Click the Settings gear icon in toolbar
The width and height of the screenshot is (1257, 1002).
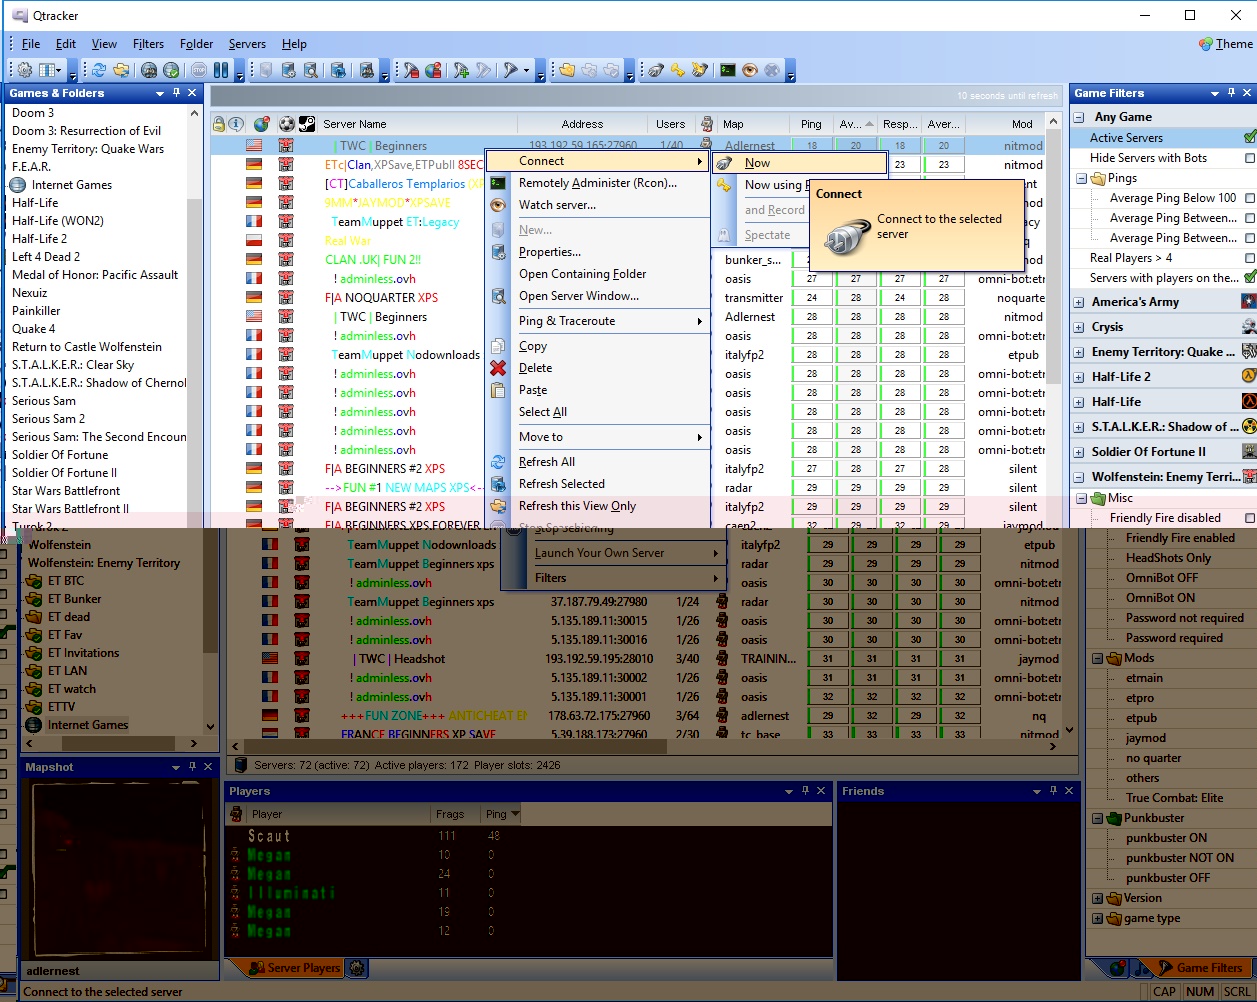[x=25, y=70]
